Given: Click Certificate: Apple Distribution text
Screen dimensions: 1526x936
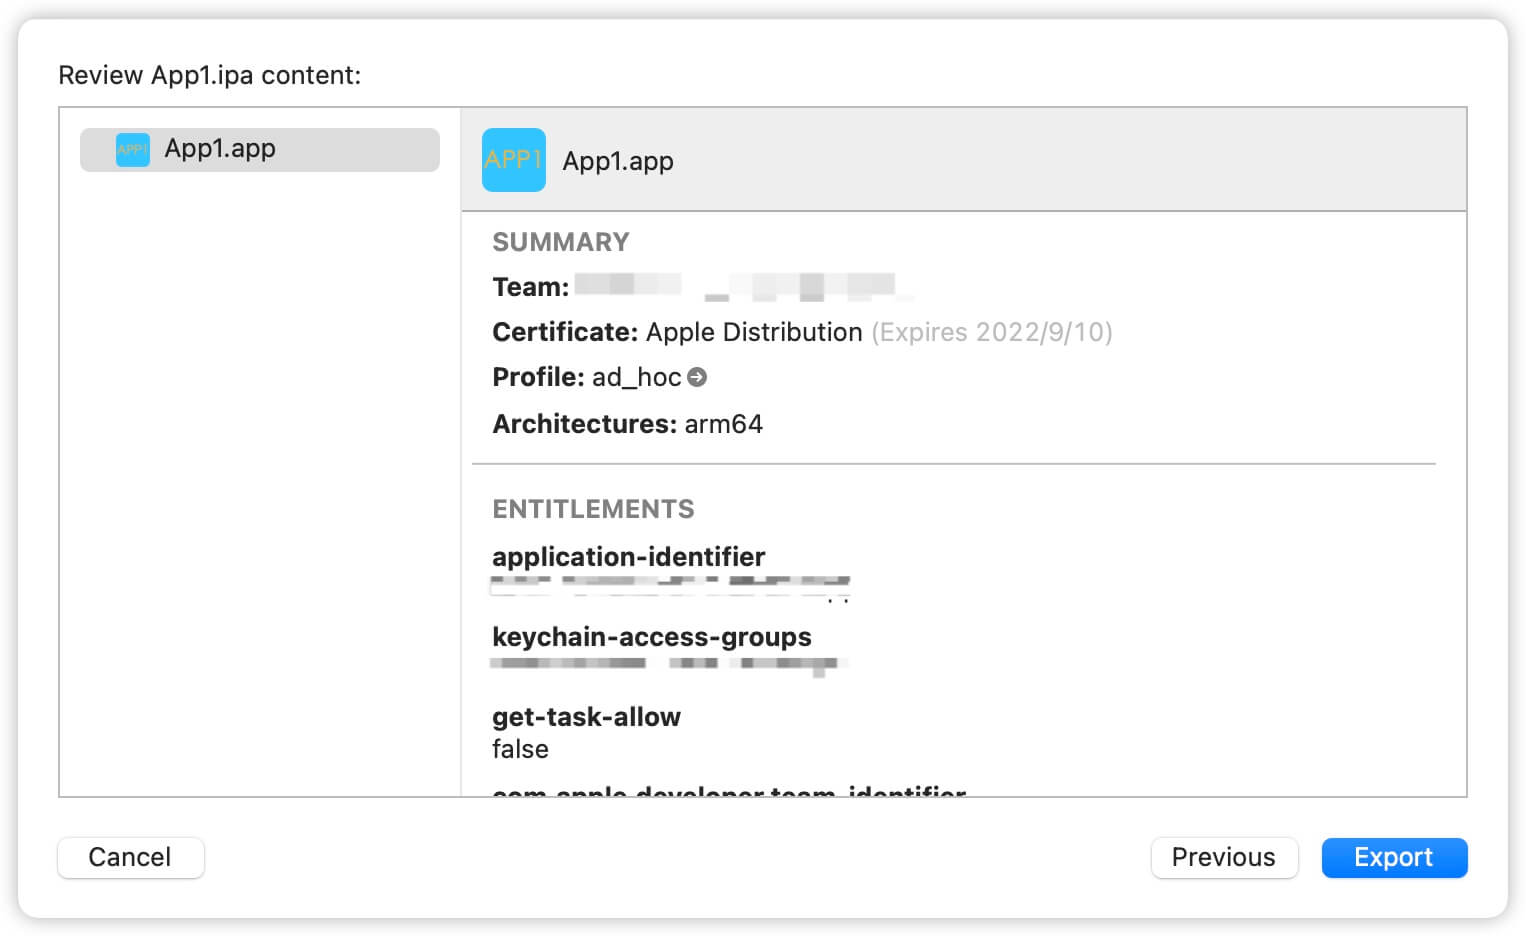Looking at the screenshot, I should (x=678, y=332).
